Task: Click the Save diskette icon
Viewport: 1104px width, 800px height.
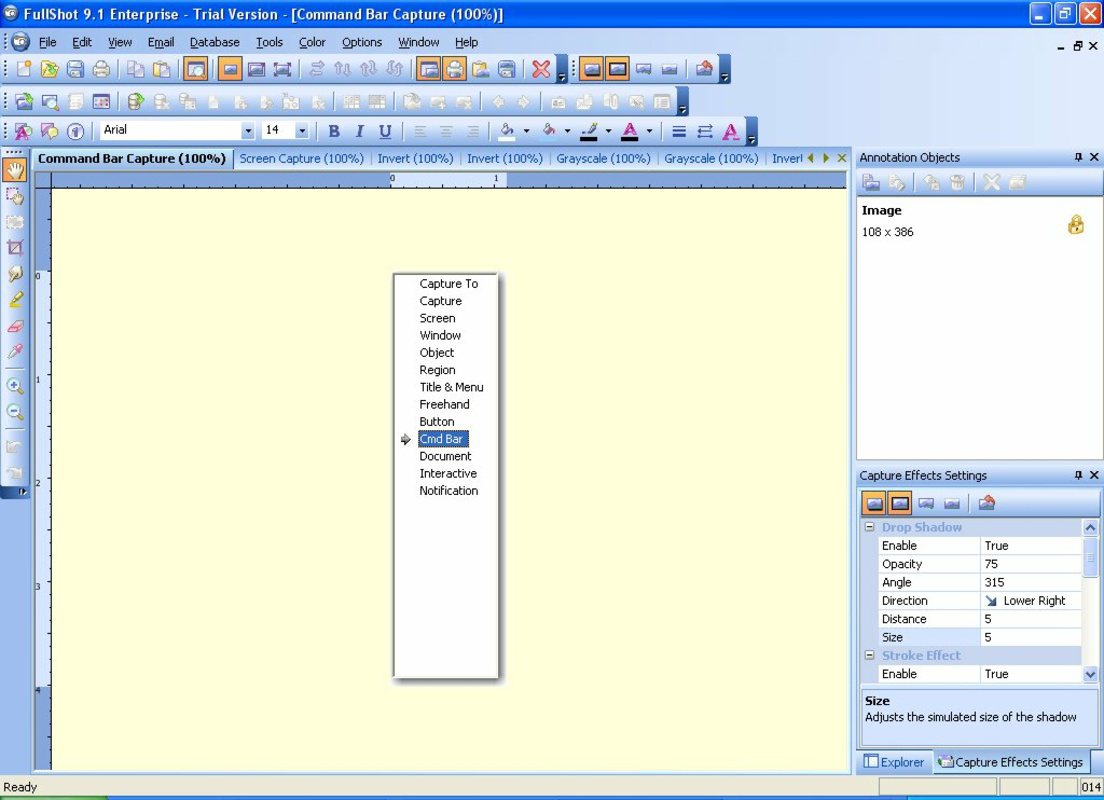Action: coord(75,68)
